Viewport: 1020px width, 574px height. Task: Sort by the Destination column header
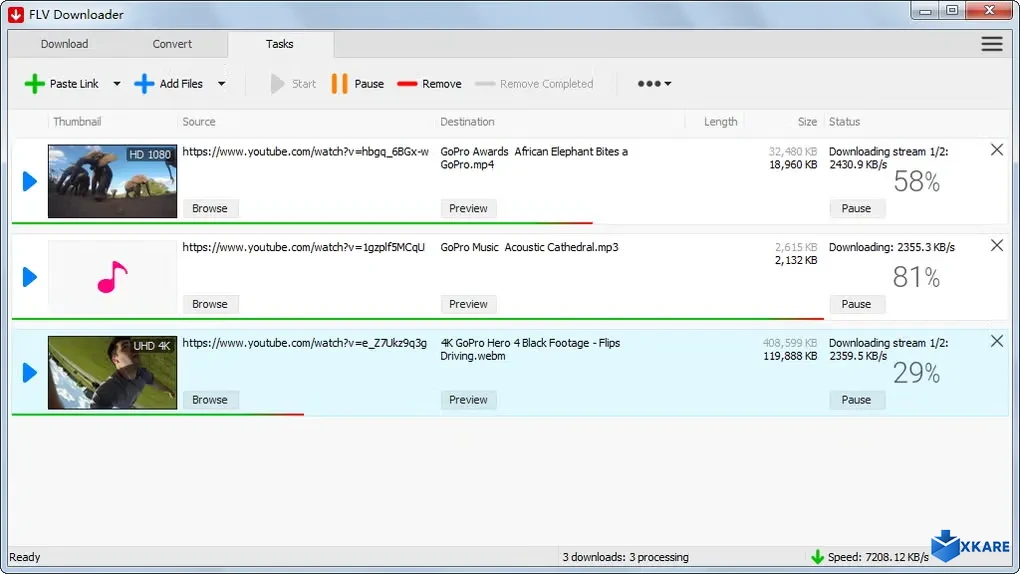[x=467, y=121]
